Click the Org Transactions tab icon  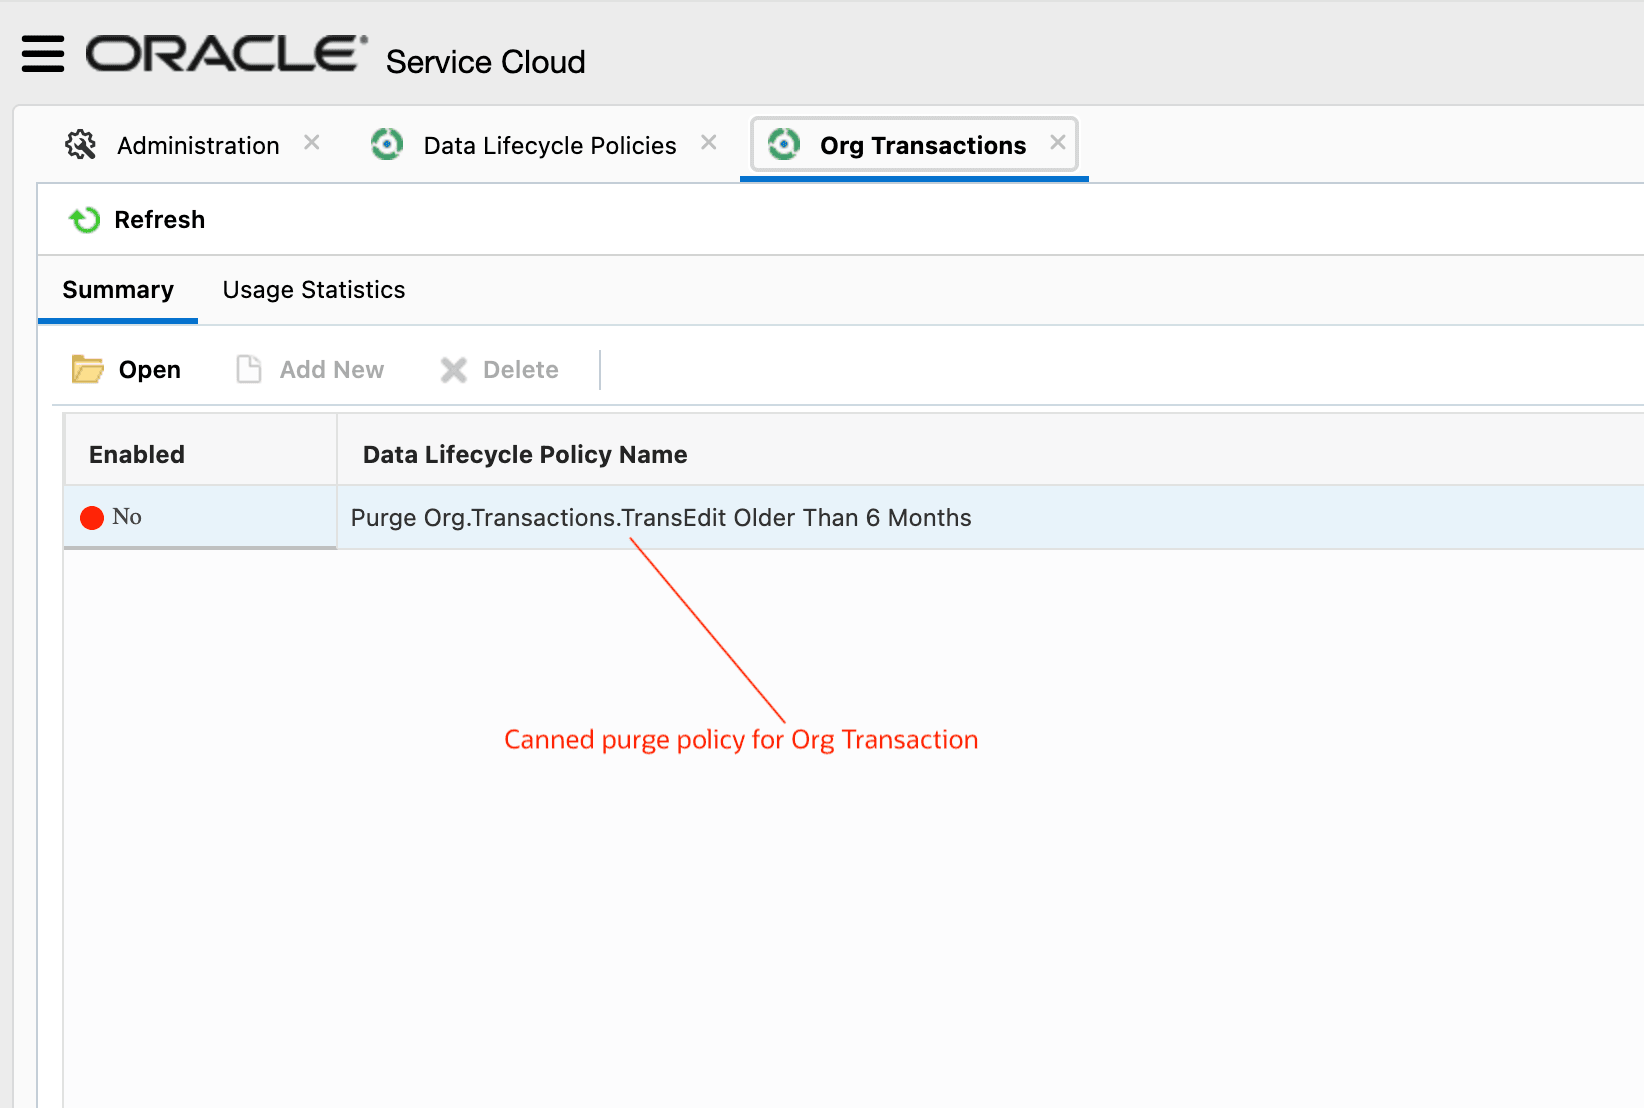tap(784, 145)
